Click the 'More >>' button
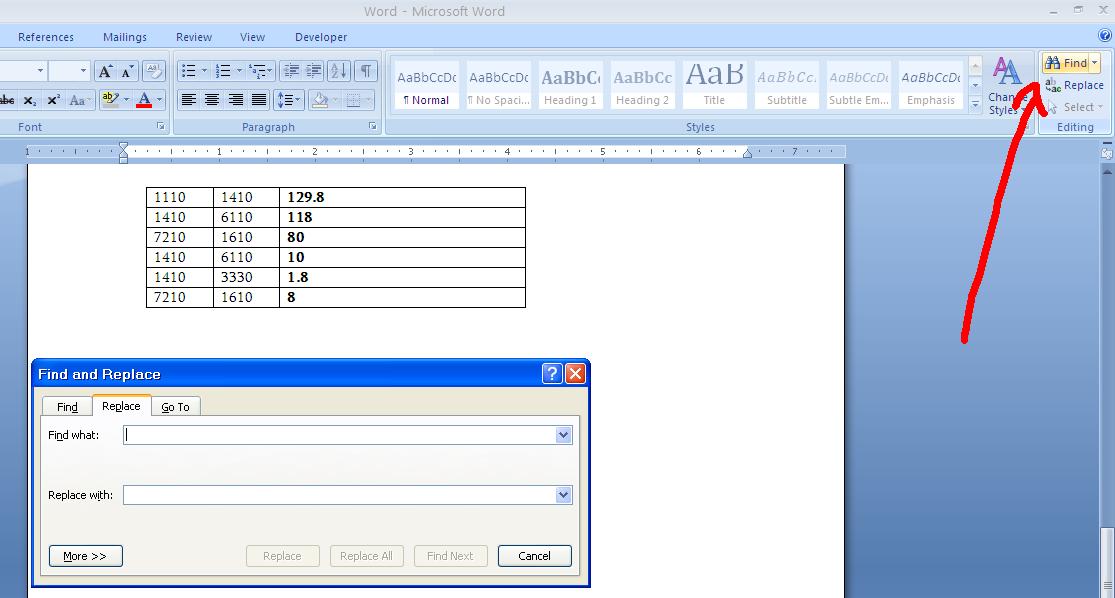The height and width of the screenshot is (598, 1115). click(85, 556)
